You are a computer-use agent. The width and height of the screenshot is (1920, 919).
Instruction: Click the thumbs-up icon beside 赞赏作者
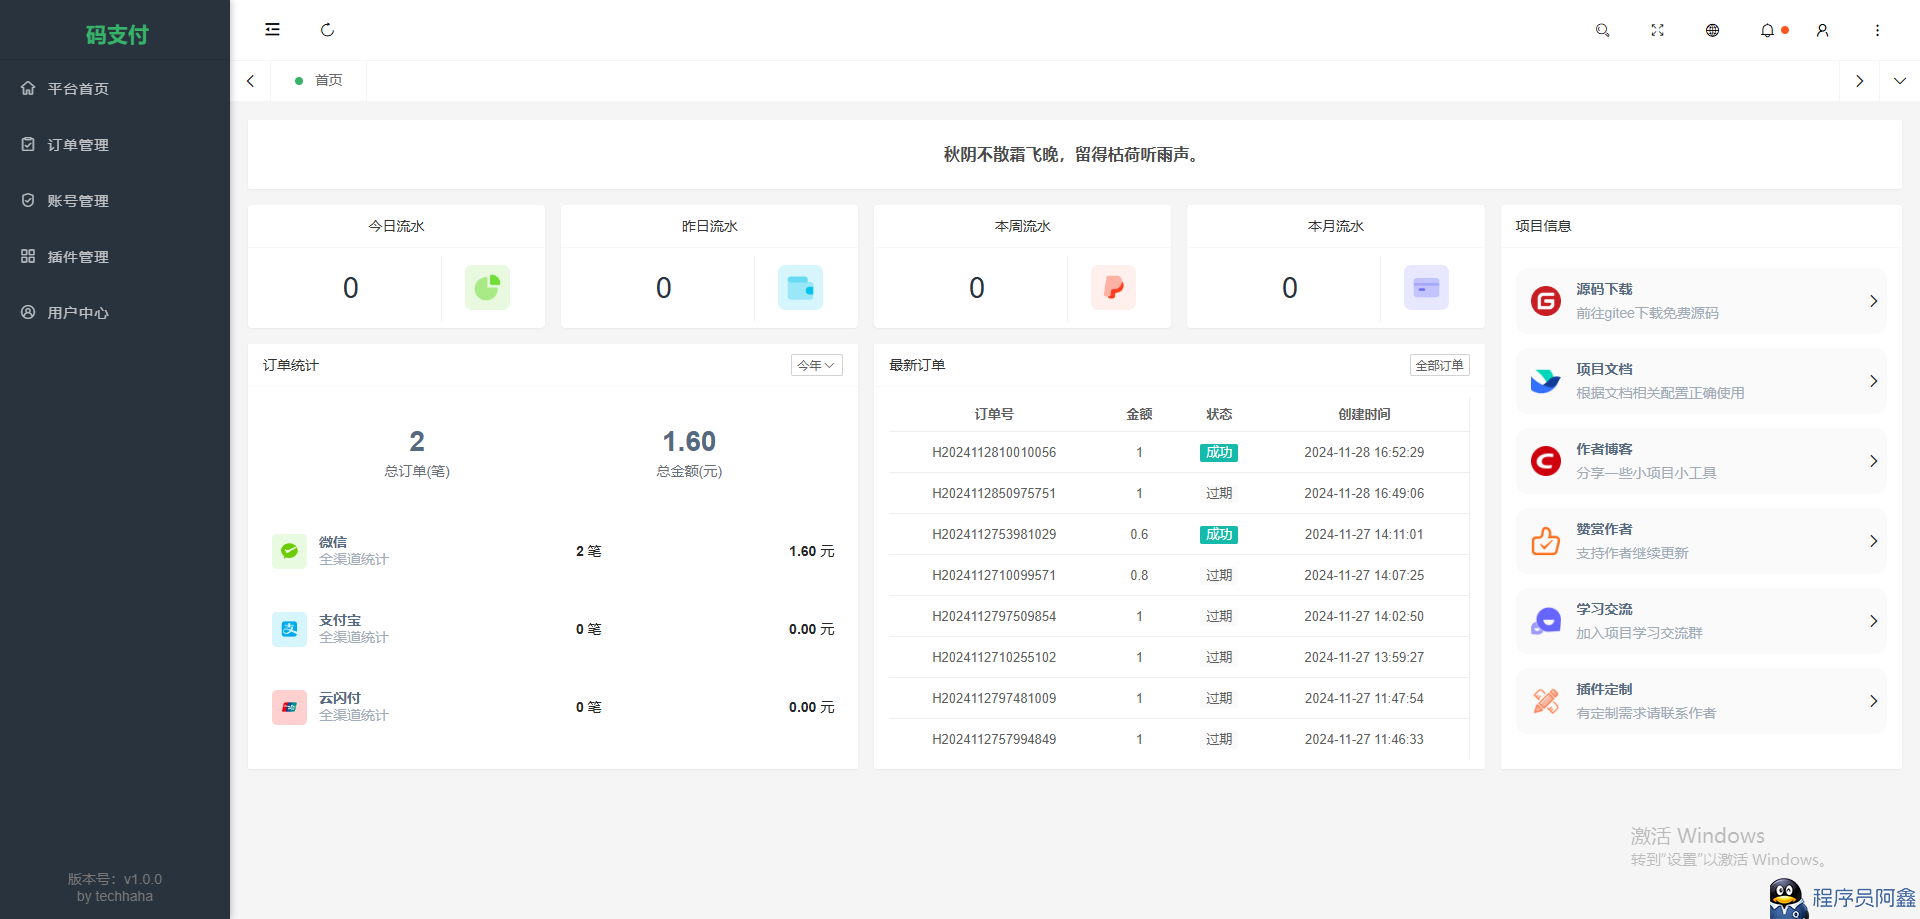pos(1546,541)
